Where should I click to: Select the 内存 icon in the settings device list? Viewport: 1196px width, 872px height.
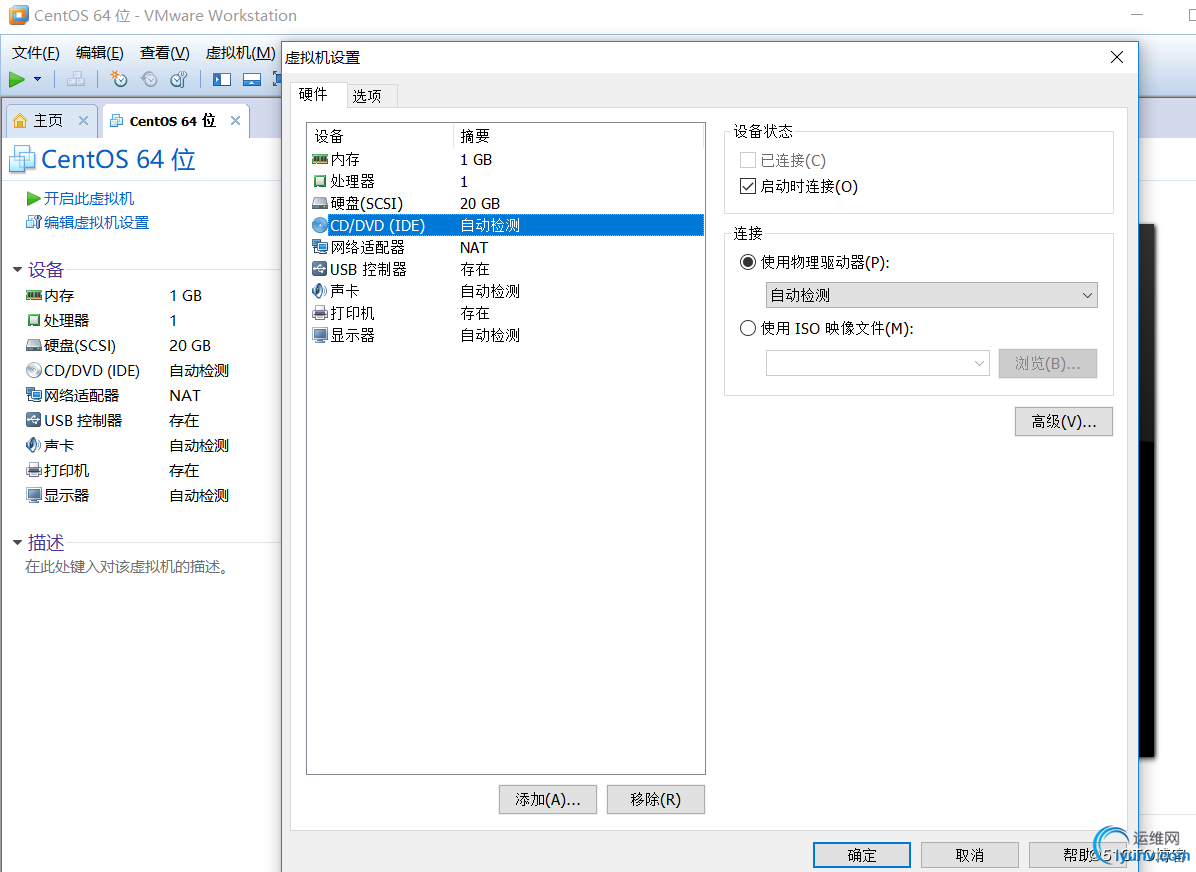coord(320,159)
